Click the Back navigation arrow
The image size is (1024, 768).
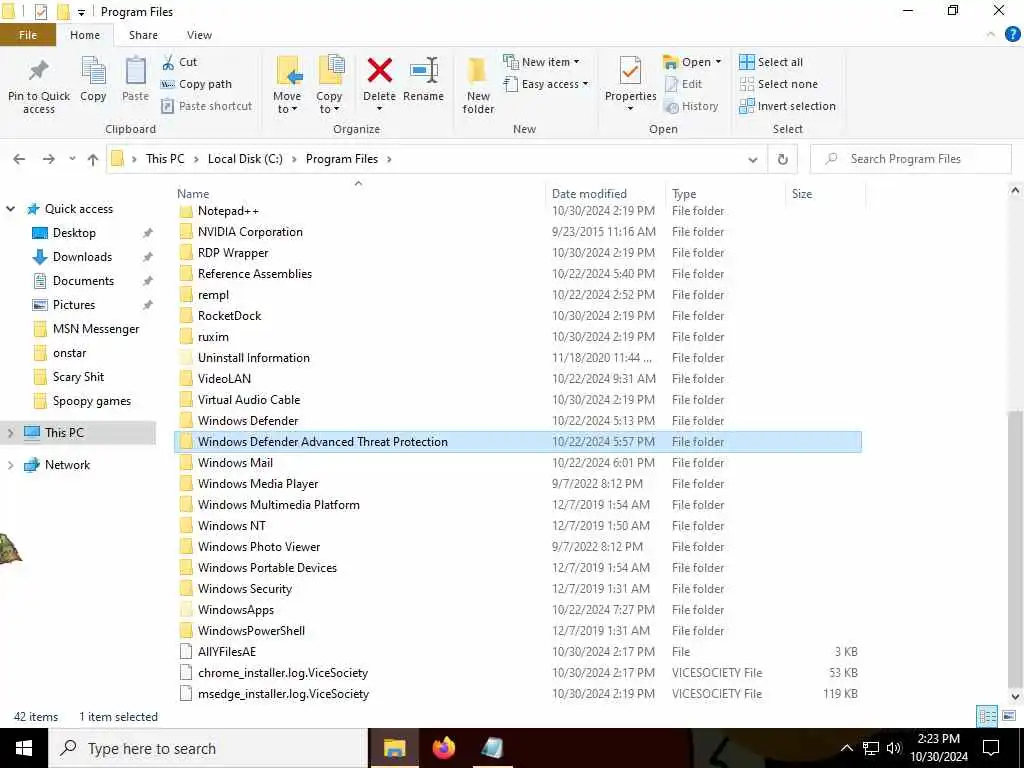[x=19, y=159]
